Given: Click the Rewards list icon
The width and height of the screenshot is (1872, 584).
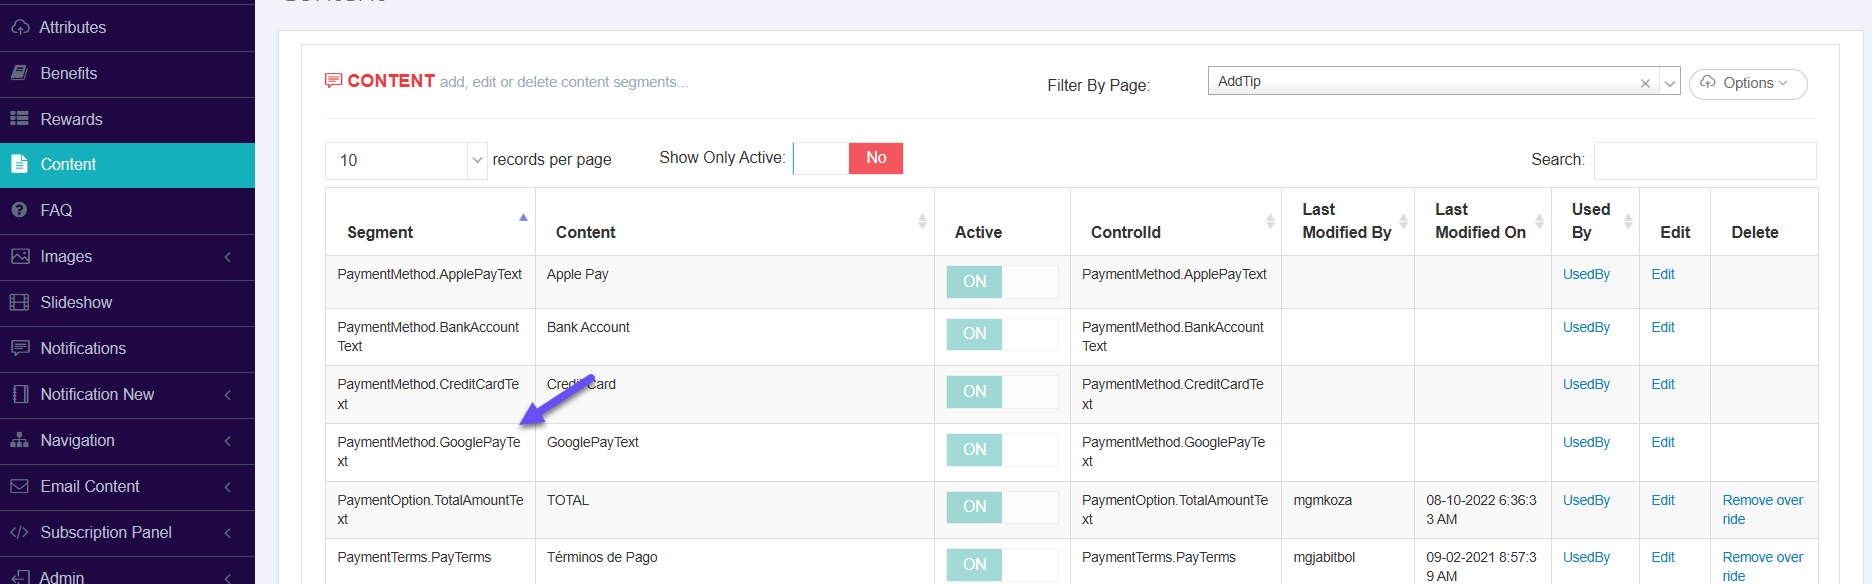Looking at the screenshot, I should click(x=19, y=119).
